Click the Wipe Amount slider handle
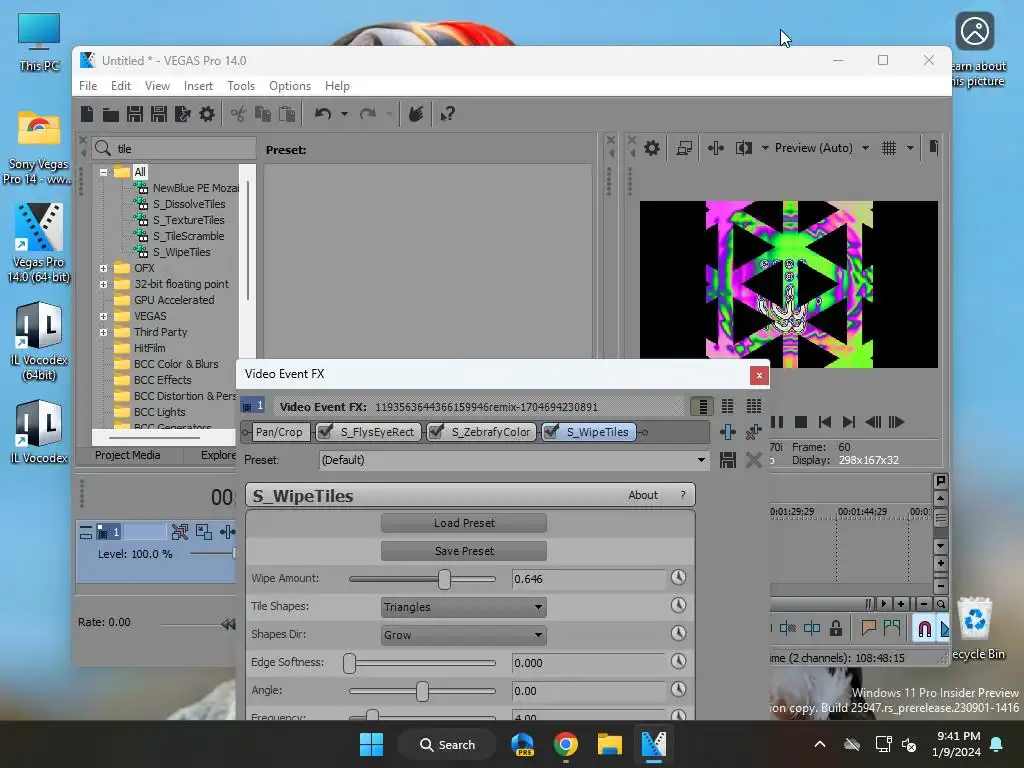The width and height of the screenshot is (1024, 768). (x=444, y=579)
